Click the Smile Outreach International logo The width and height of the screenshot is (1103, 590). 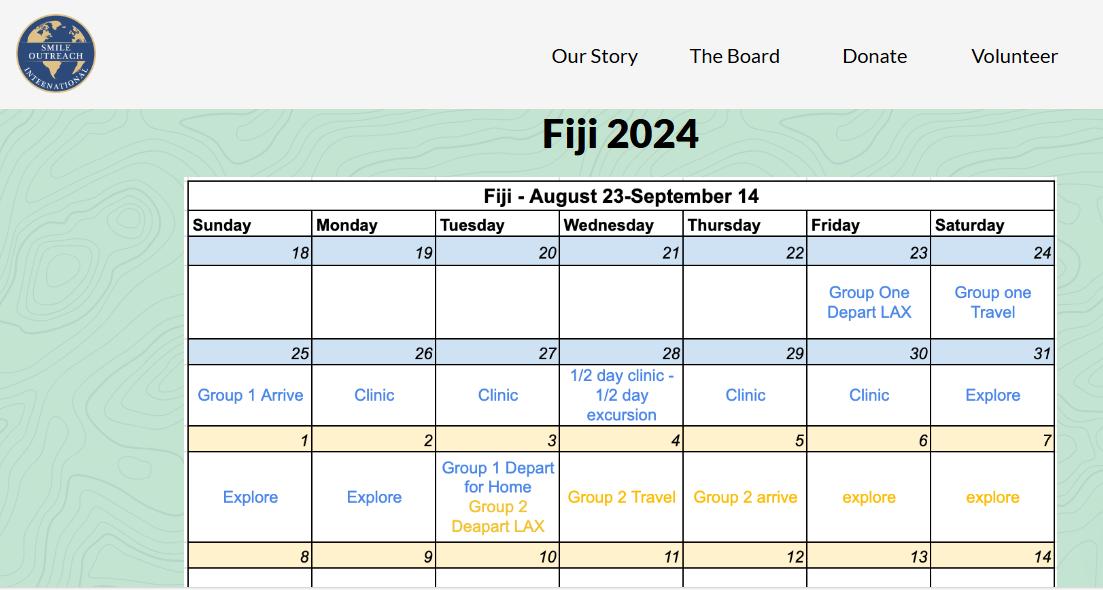56,54
